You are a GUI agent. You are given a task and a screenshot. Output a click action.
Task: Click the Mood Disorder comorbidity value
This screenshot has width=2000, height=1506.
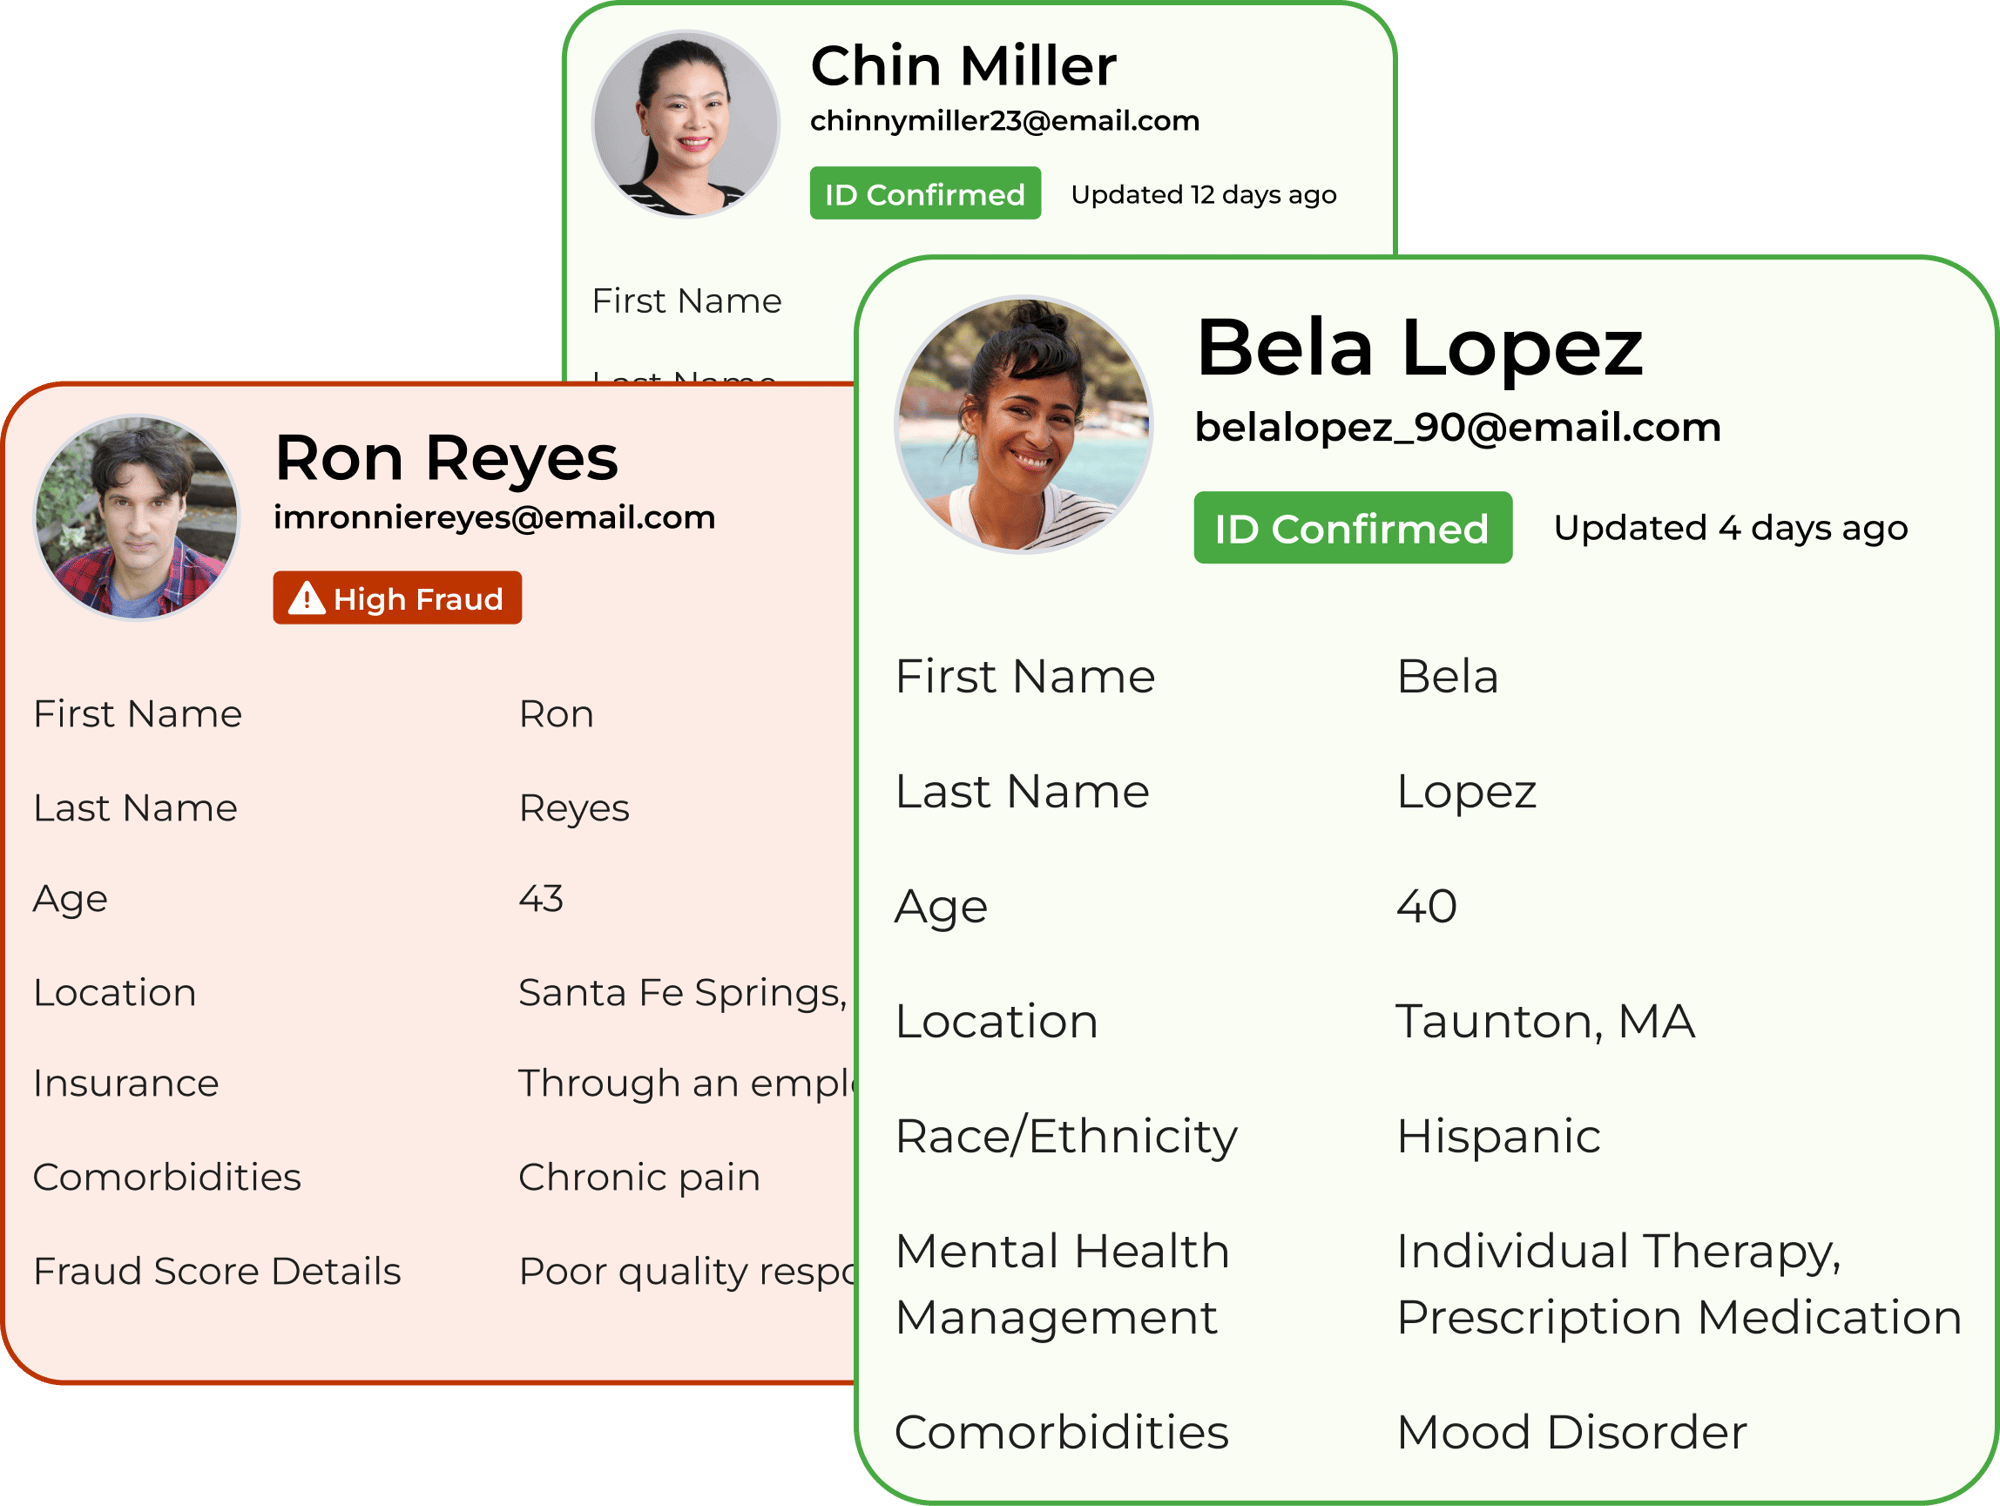pos(1571,1432)
